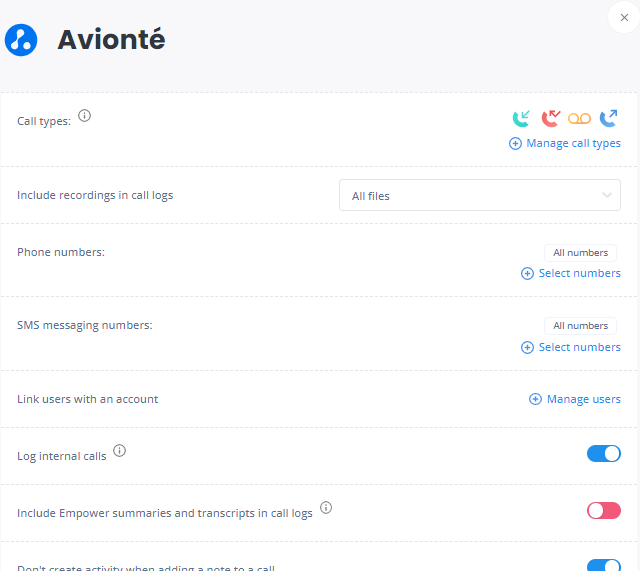Click the blue outgoing call icon

tap(609, 119)
